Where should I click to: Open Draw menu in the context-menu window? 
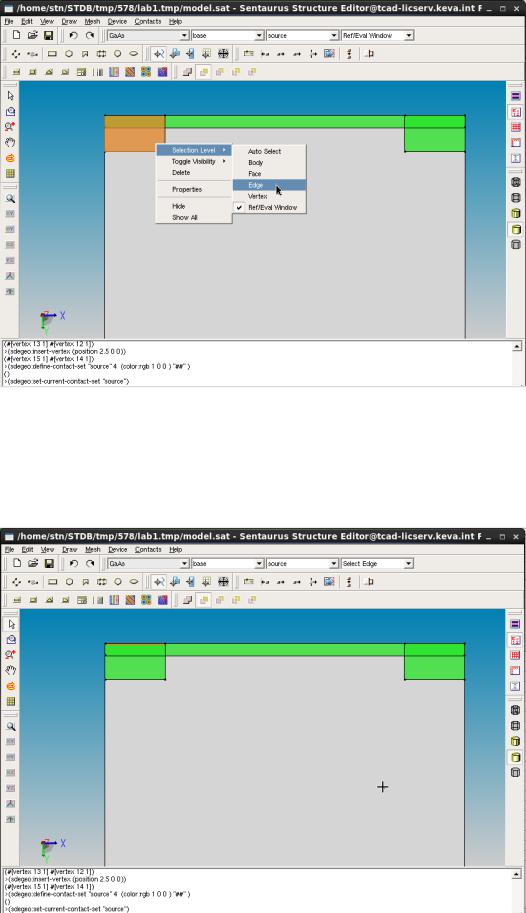69,21
